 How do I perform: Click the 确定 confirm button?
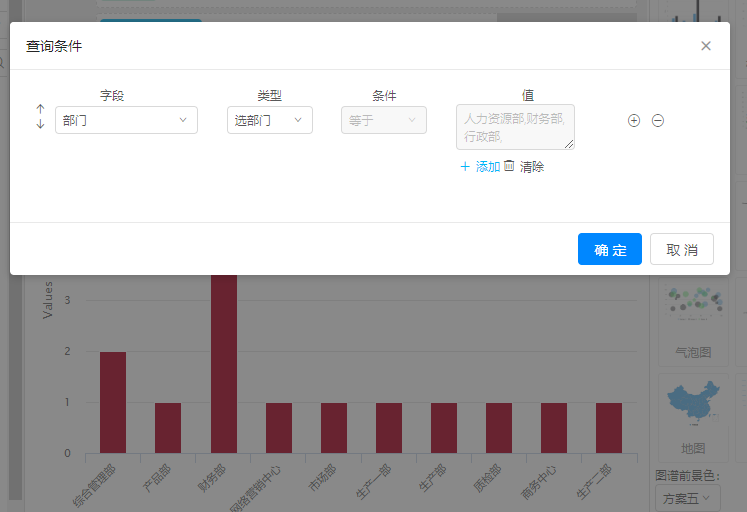(609, 249)
